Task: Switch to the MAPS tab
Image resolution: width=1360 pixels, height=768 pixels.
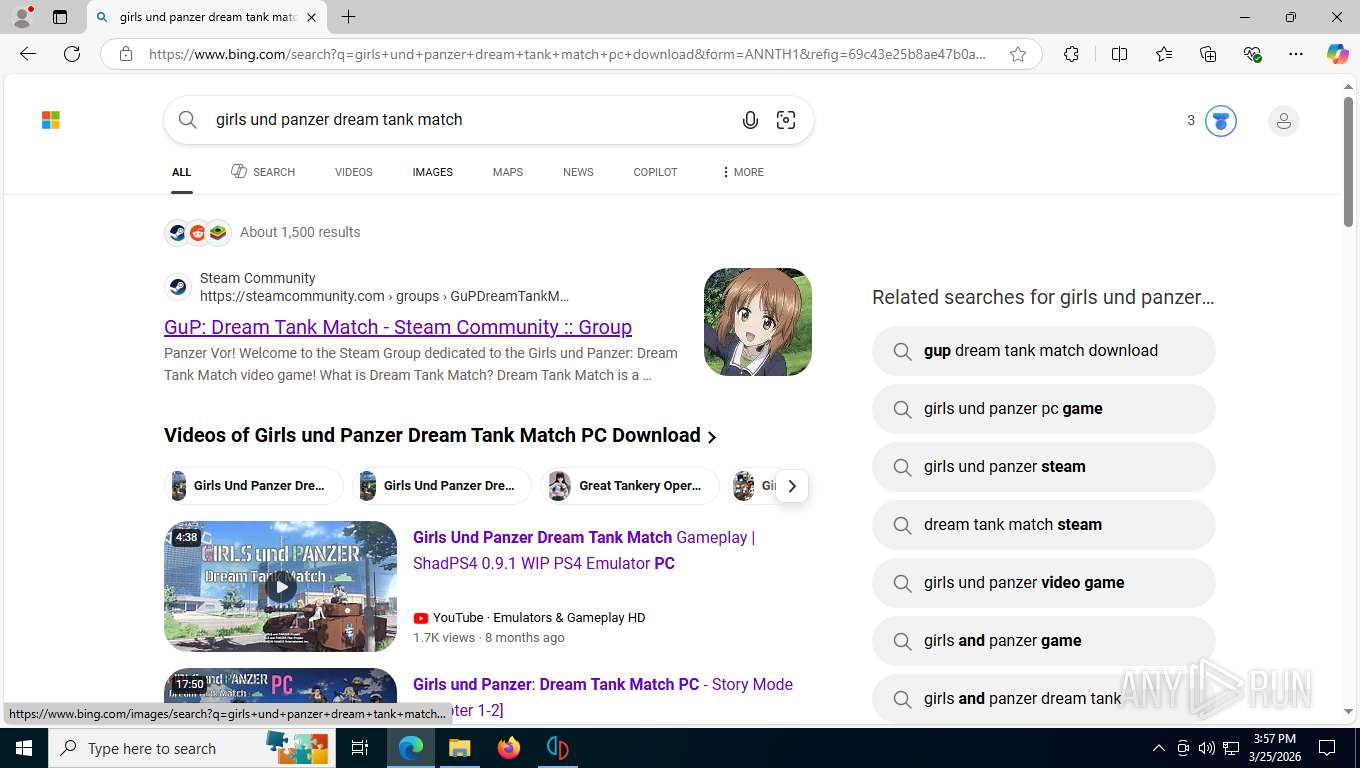Action: point(508,172)
